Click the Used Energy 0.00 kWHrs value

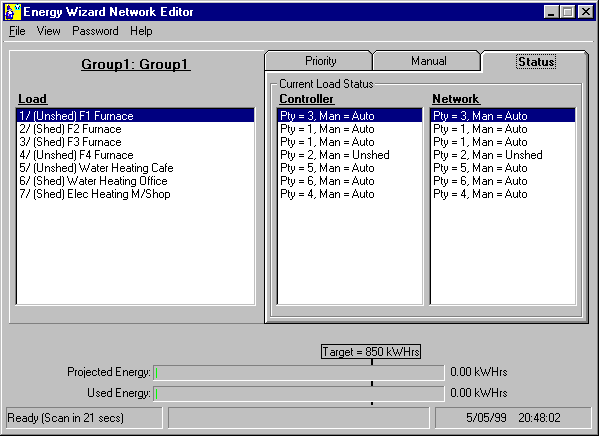[479, 393]
